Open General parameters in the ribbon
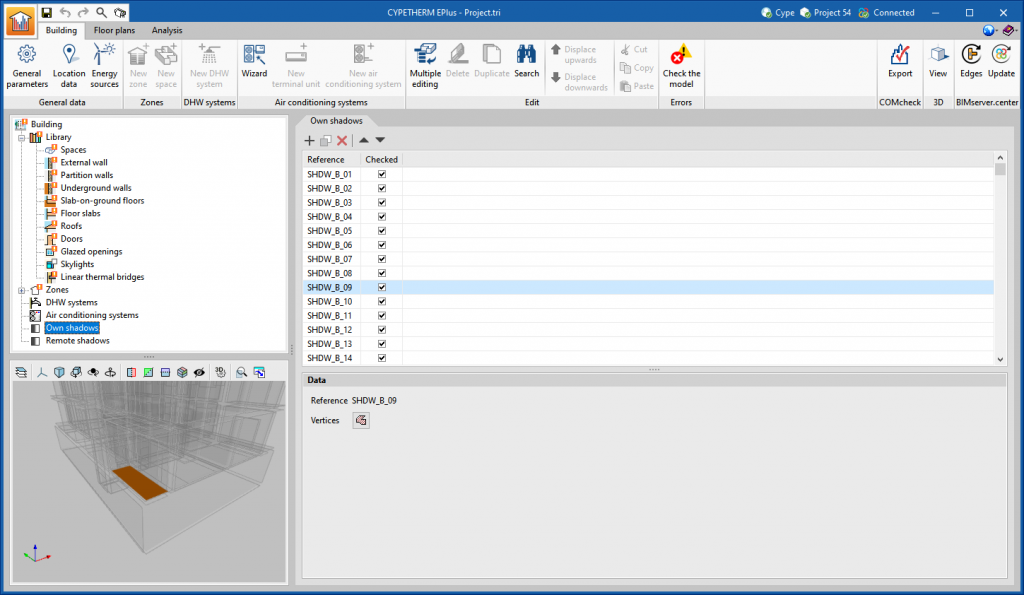The height and width of the screenshot is (595, 1024). 27,65
